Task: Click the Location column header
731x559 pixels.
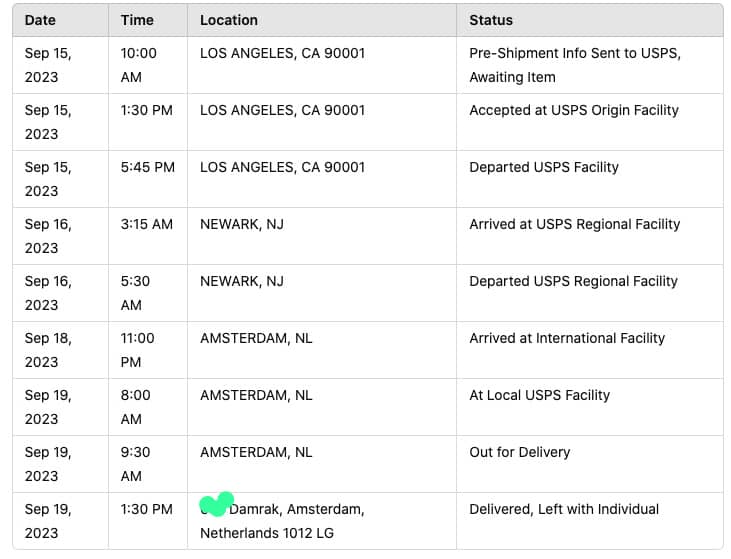Action: pyautogui.click(x=228, y=20)
